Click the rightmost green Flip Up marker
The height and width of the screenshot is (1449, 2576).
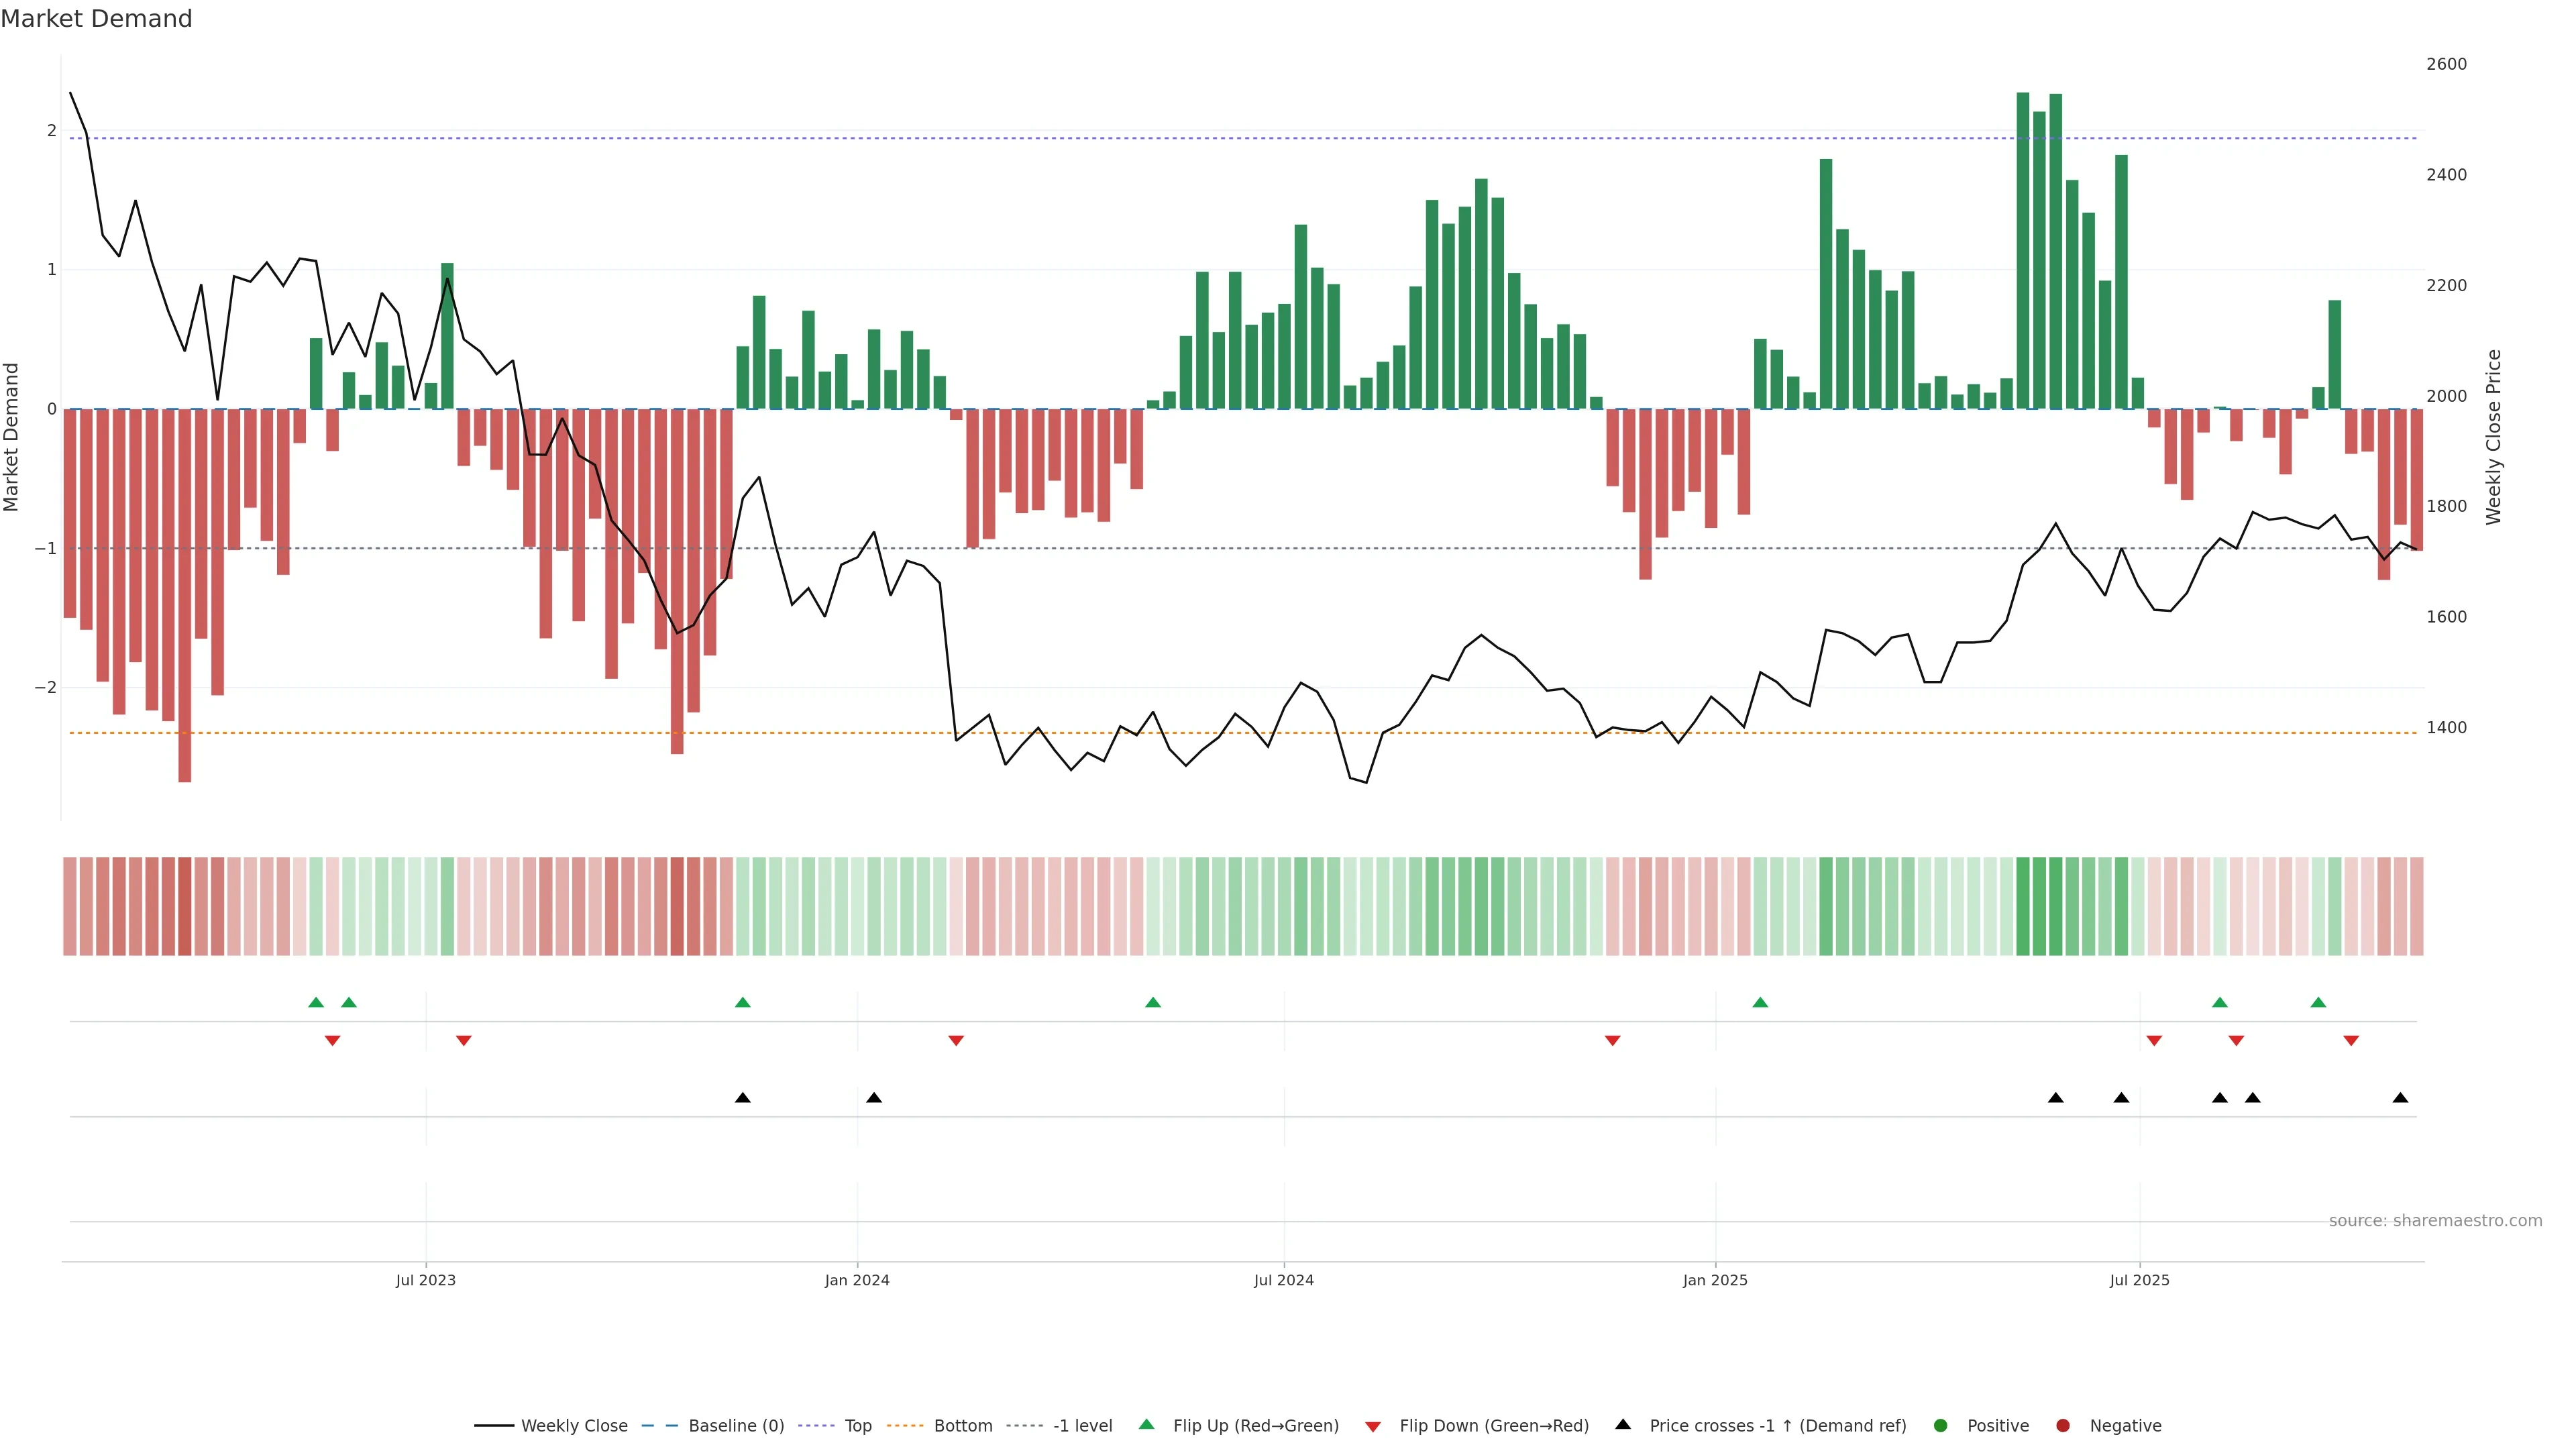(2318, 1002)
